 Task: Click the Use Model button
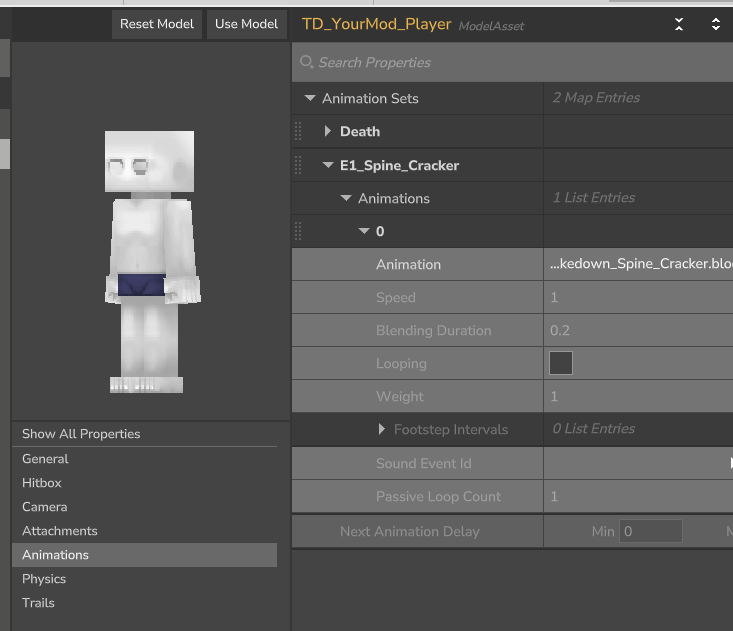pyautogui.click(x=246, y=24)
